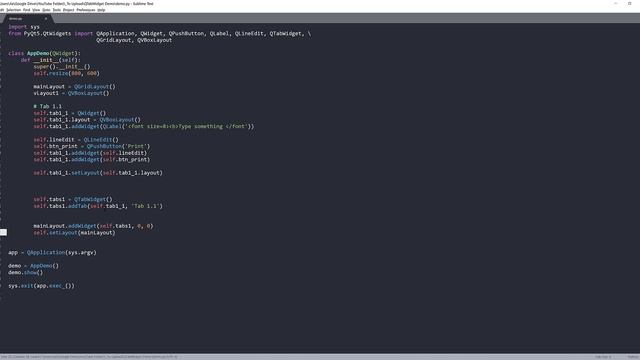Click the 'vLayout1 = QVBoxLayout()' line
Viewport: 640px width, 360px height.
click(71, 93)
